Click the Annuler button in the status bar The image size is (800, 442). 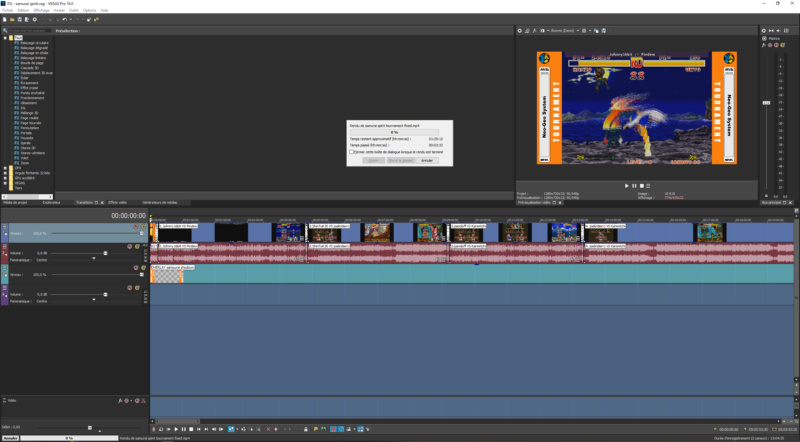10,438
